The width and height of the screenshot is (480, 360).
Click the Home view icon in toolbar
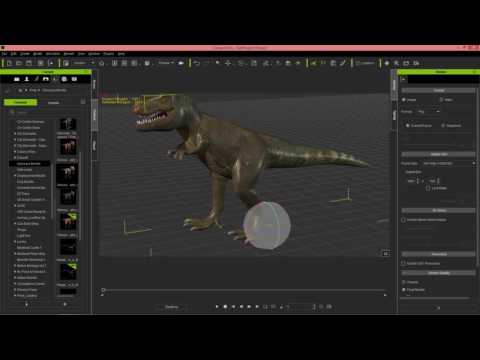102,63
